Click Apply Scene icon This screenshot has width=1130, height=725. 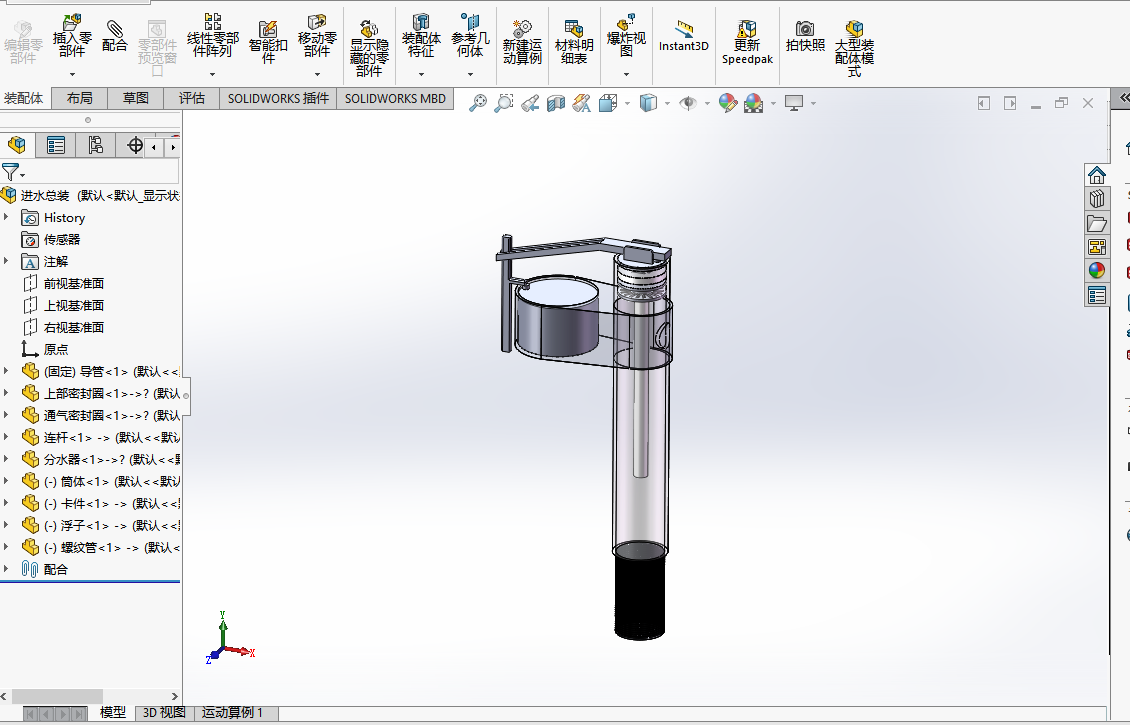point(754,103)
